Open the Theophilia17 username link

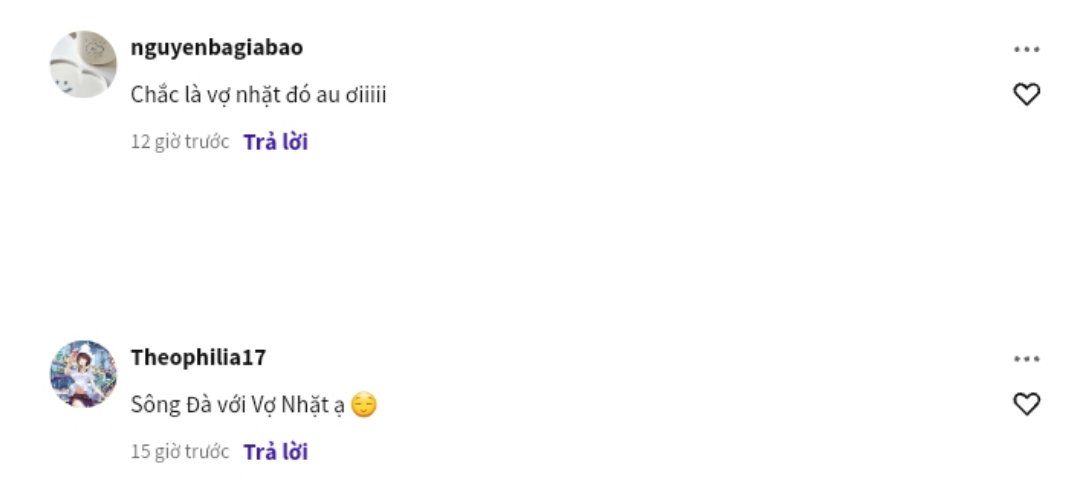tap(198, 357)
